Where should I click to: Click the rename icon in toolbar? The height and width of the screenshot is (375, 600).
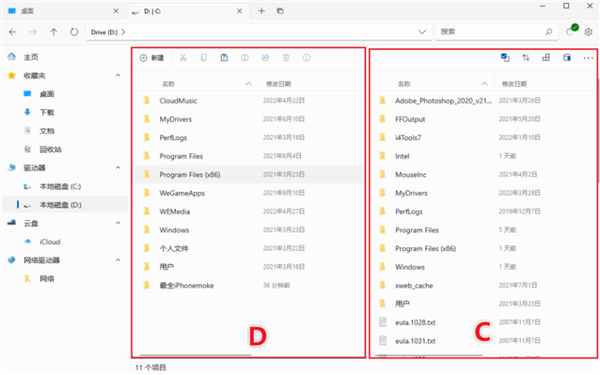pyautogui.click(x=245, y=58)
